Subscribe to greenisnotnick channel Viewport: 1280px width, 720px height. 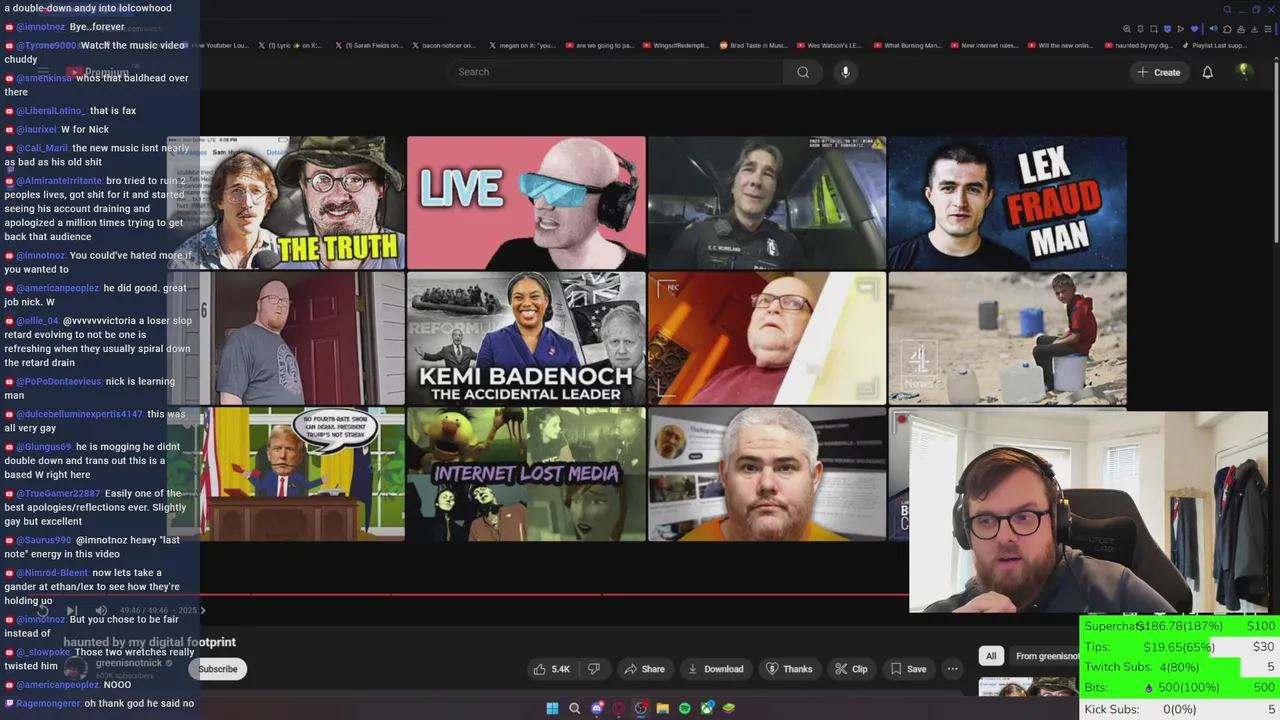[218, 669]
